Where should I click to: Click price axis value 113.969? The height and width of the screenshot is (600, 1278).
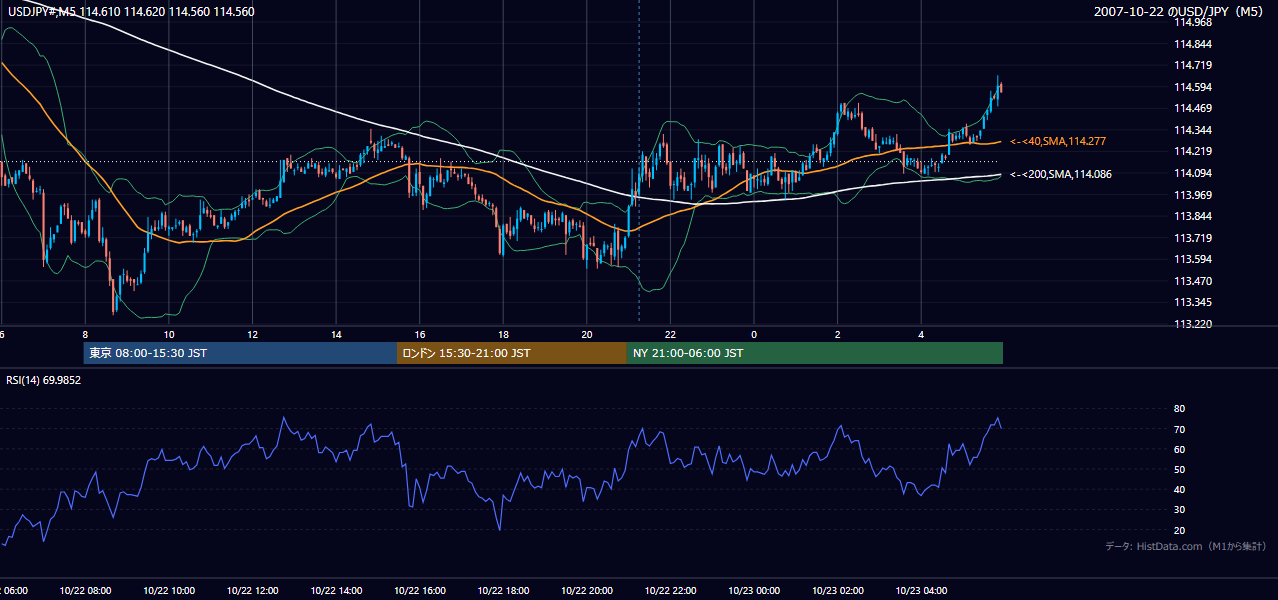coord(1193,195)
